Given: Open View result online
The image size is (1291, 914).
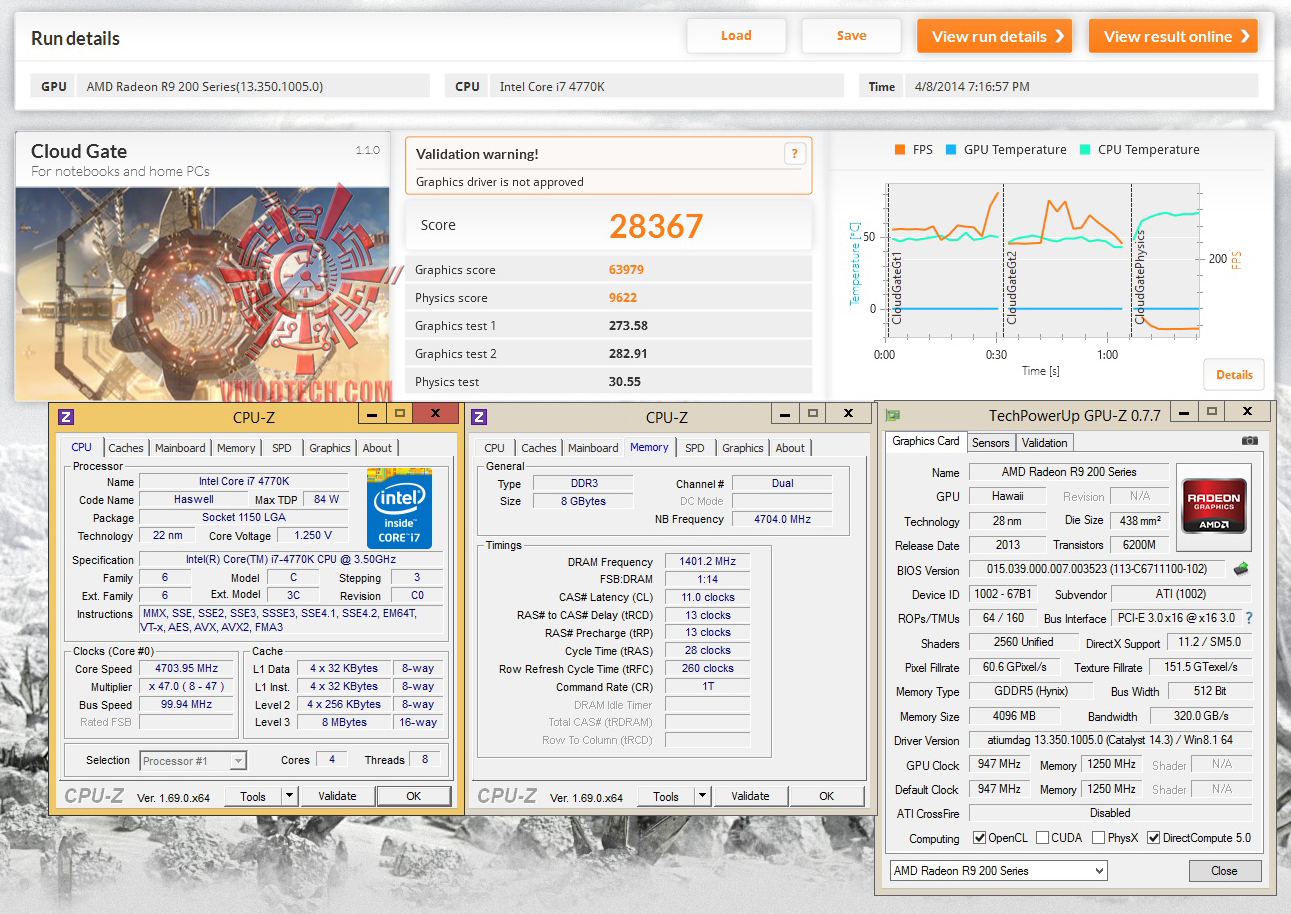Looking at the screenshot, I should coord(1173,36).
